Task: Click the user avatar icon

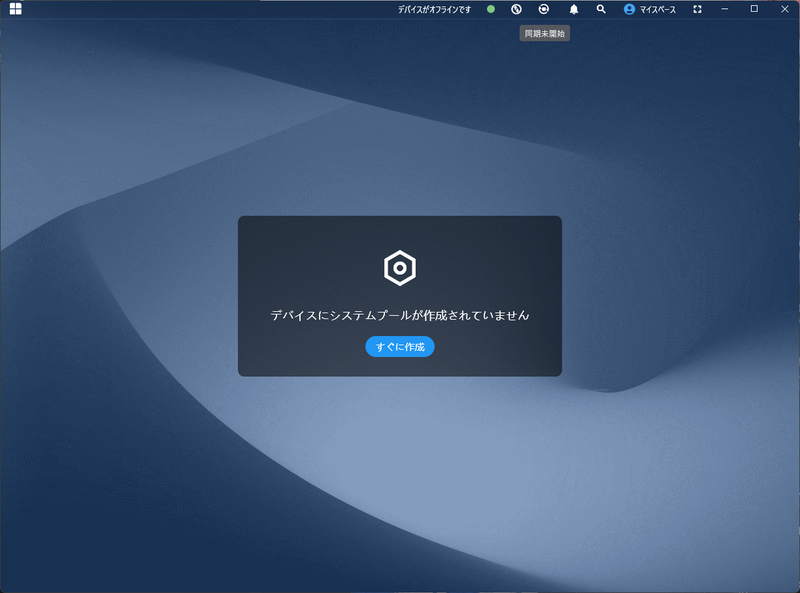Action: click(629, 9)
